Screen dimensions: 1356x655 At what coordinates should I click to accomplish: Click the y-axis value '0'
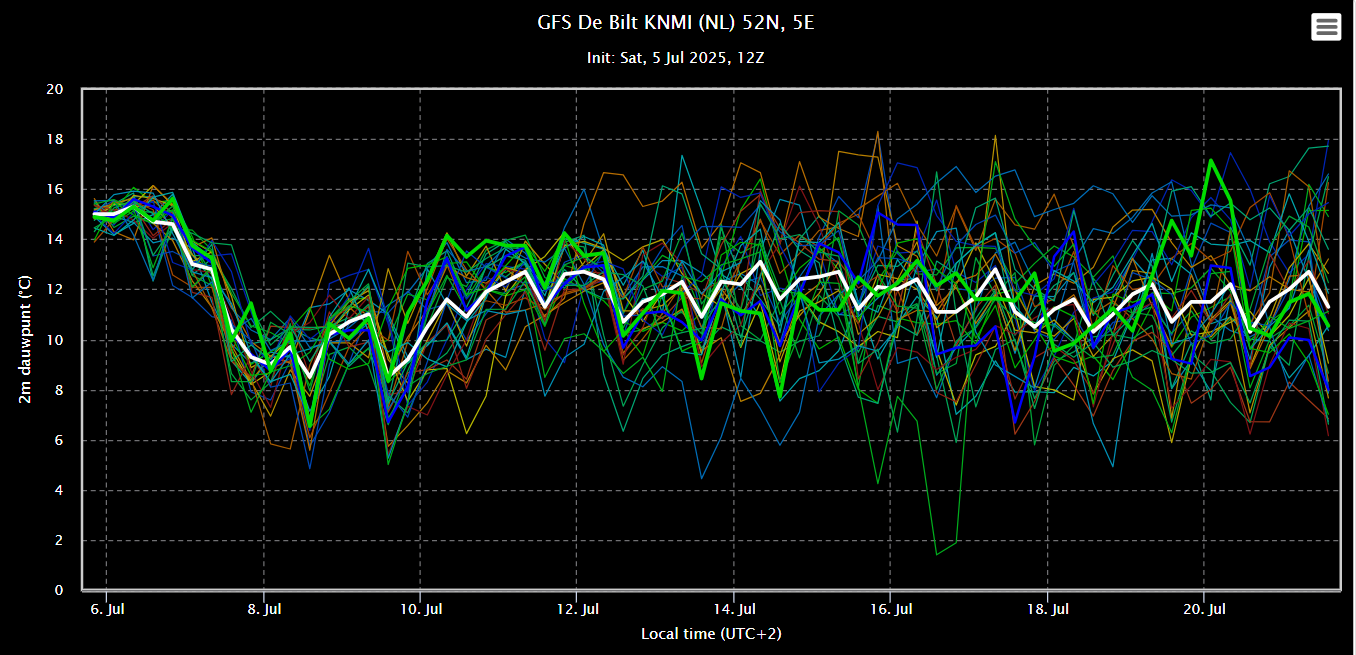[60, 591]
